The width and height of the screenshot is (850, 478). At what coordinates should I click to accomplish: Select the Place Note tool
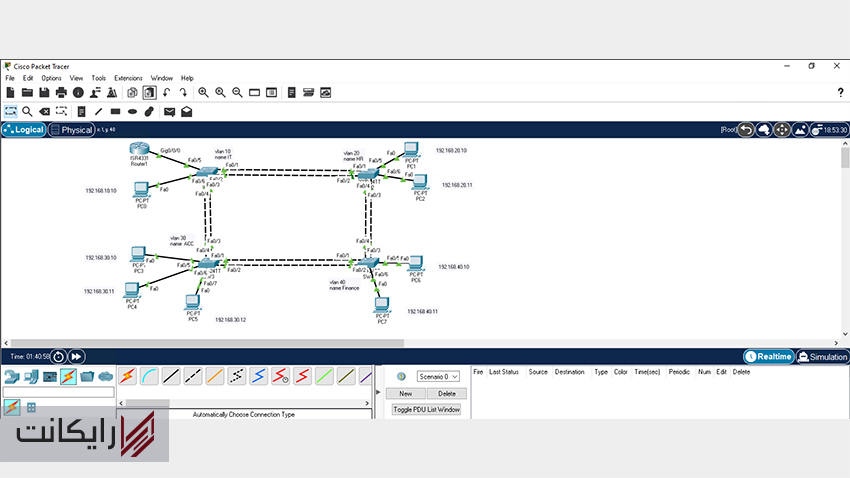(81, 111)
